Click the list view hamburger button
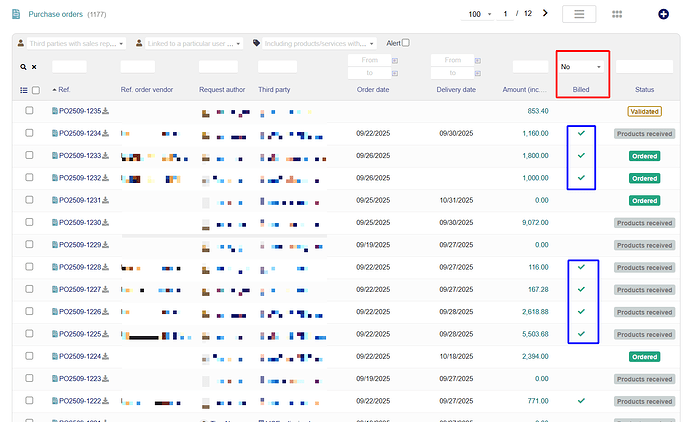Viewport: 690px width, 422px height. [579, 14]
